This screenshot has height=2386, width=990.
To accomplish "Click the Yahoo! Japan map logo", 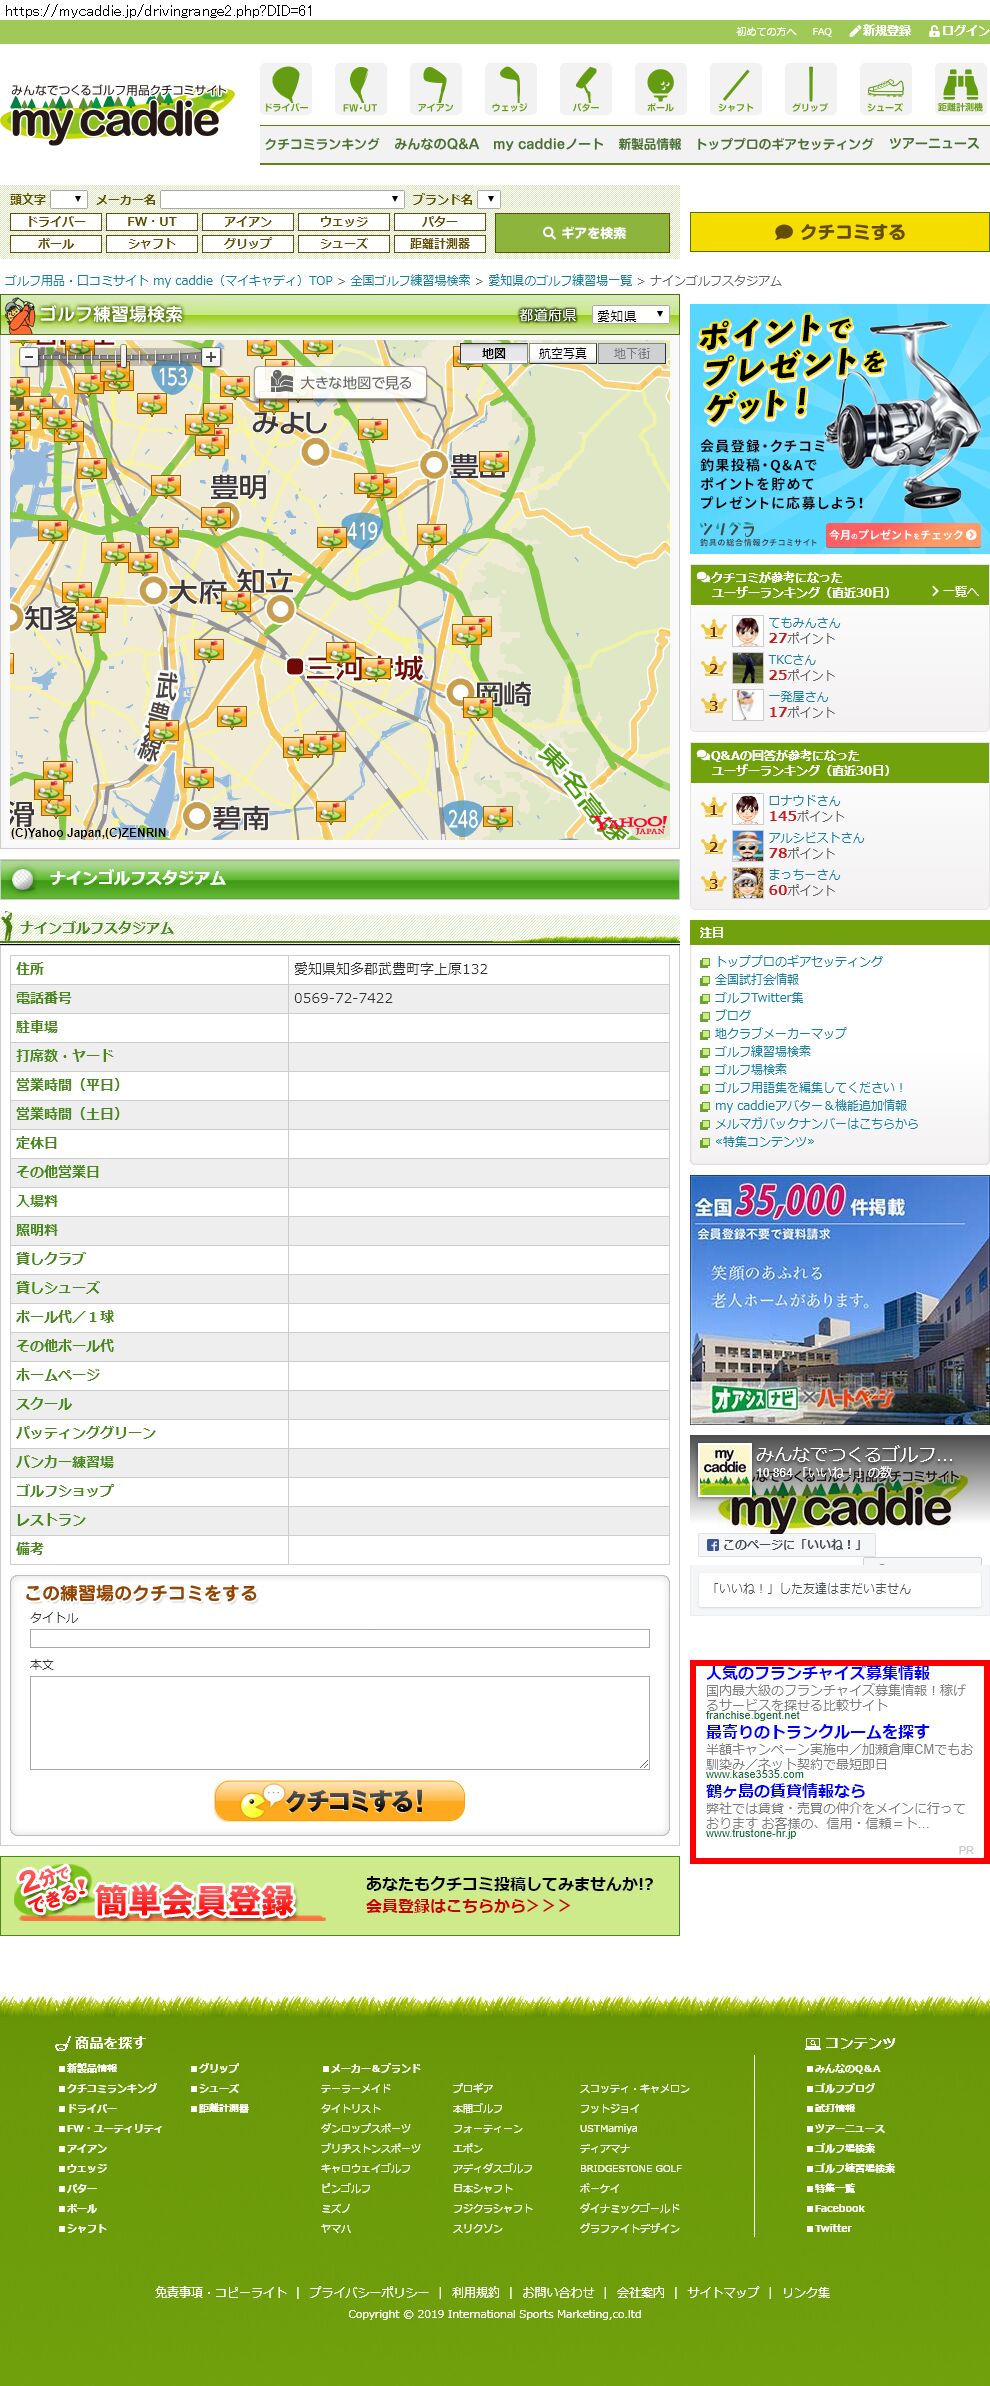I will pyautogui.click(x=630, y=824).
